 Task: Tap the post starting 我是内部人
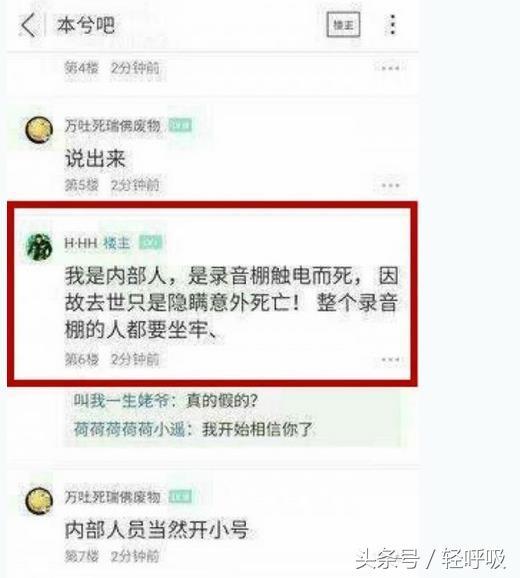tap(232, 302)
